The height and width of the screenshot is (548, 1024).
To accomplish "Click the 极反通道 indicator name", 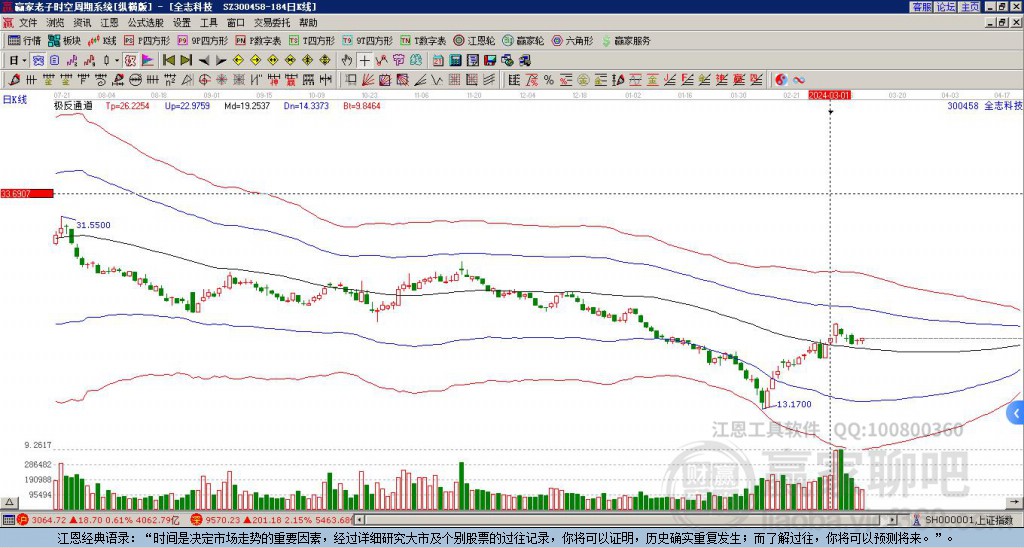I will pyautogui.click(x=73, y=106).
